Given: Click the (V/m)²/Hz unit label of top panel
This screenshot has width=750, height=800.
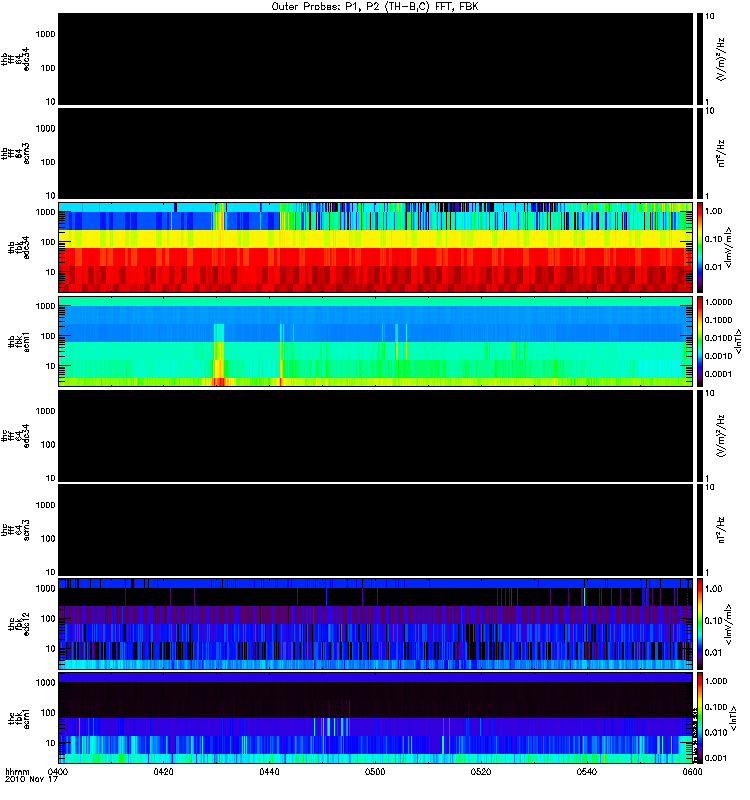Looking at the screenshot, I should [x=721, y=59].
